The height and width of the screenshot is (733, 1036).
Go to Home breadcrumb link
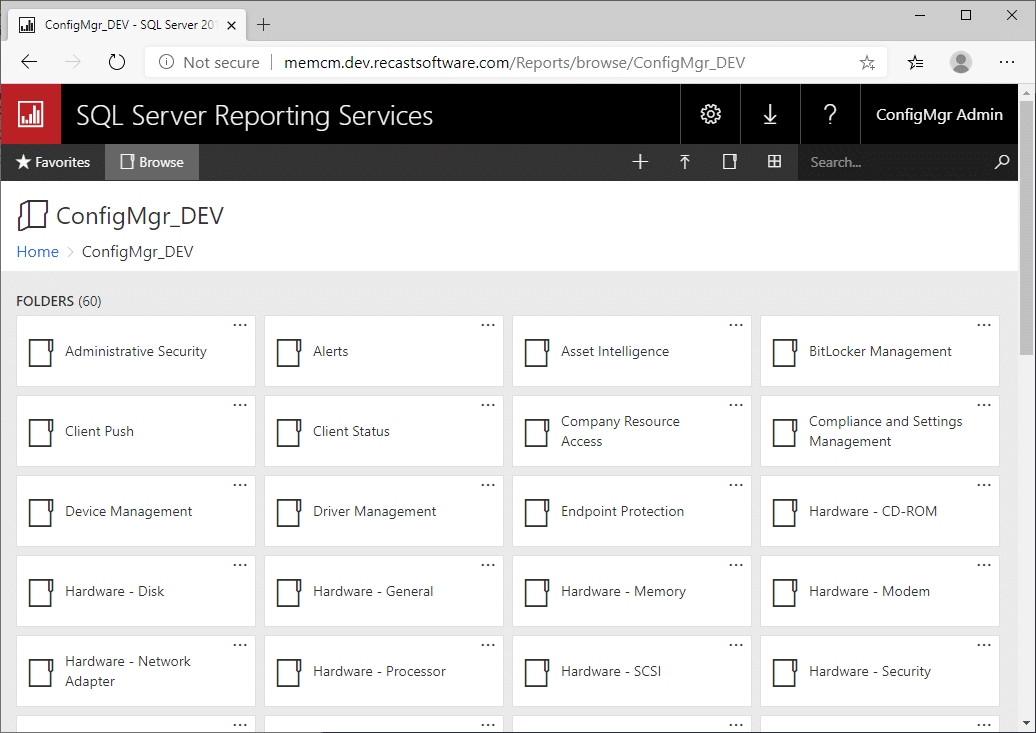tap(37, 252)
